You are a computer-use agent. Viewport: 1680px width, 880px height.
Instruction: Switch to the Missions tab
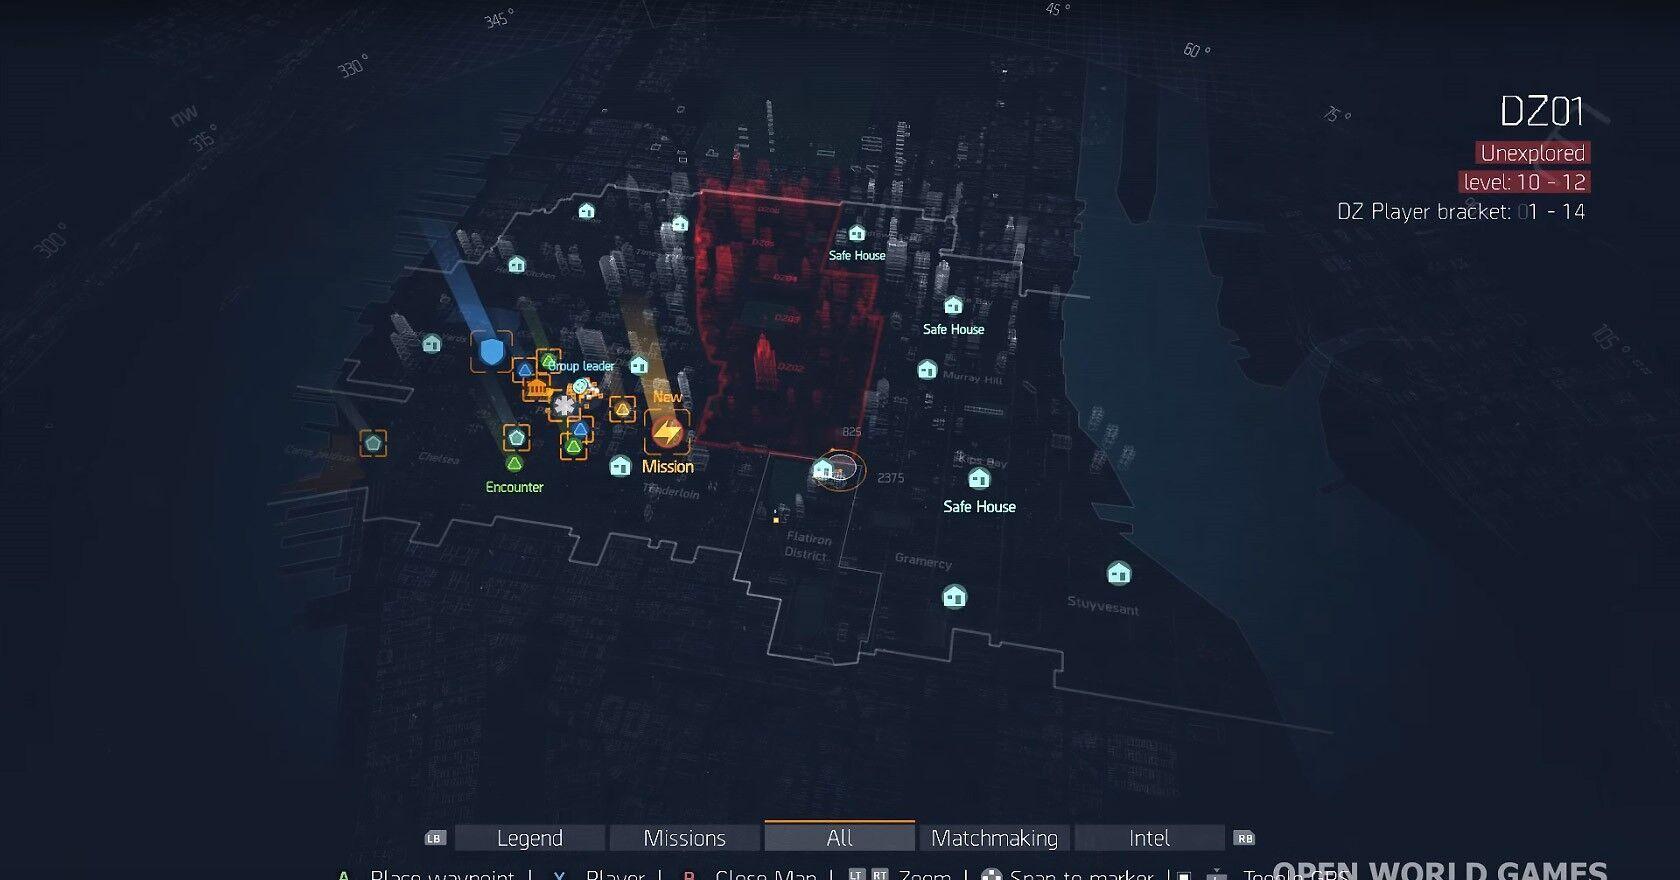tap(685, 838)
